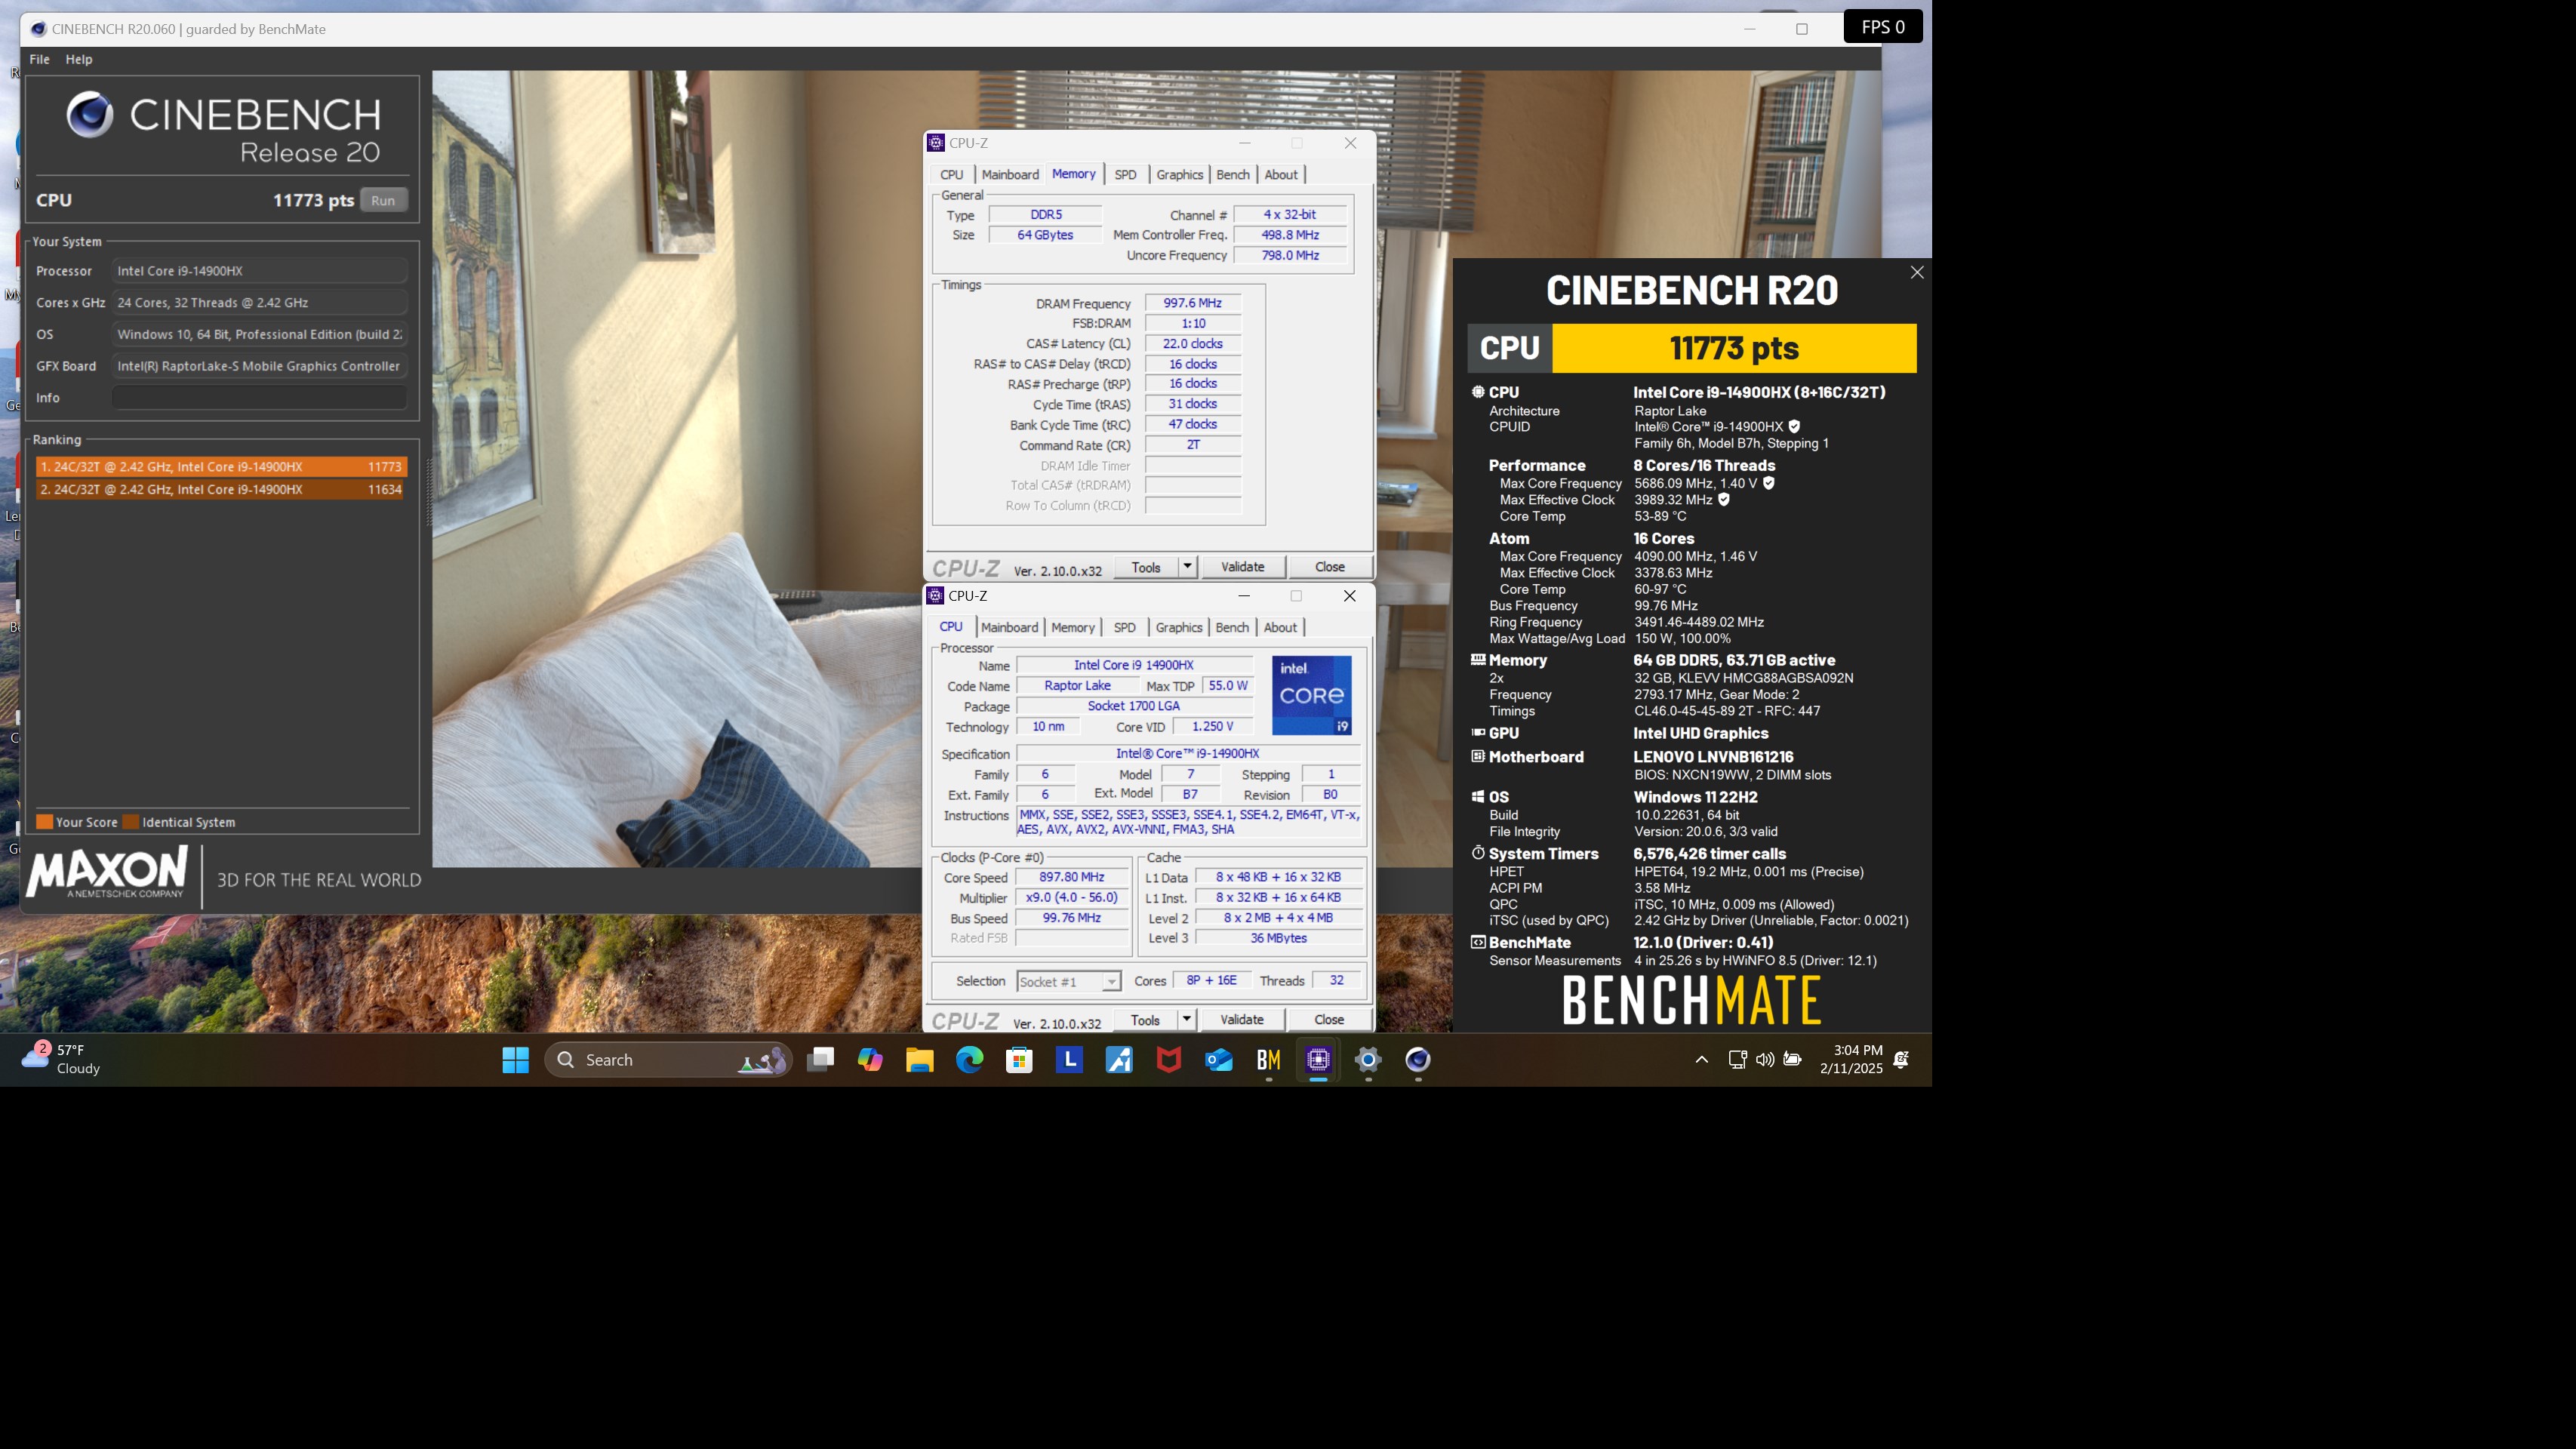Show hidden system tray icons
Image resolution: width=2576 pixels, height=1449 pixels.
pyautogui.click(x=1701, y=1060)
